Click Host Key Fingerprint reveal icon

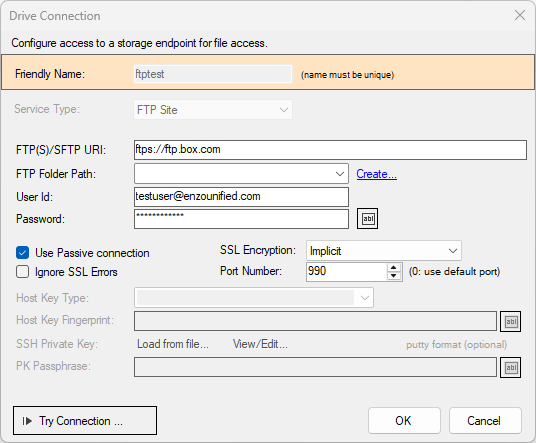click(x=511, y=321)
